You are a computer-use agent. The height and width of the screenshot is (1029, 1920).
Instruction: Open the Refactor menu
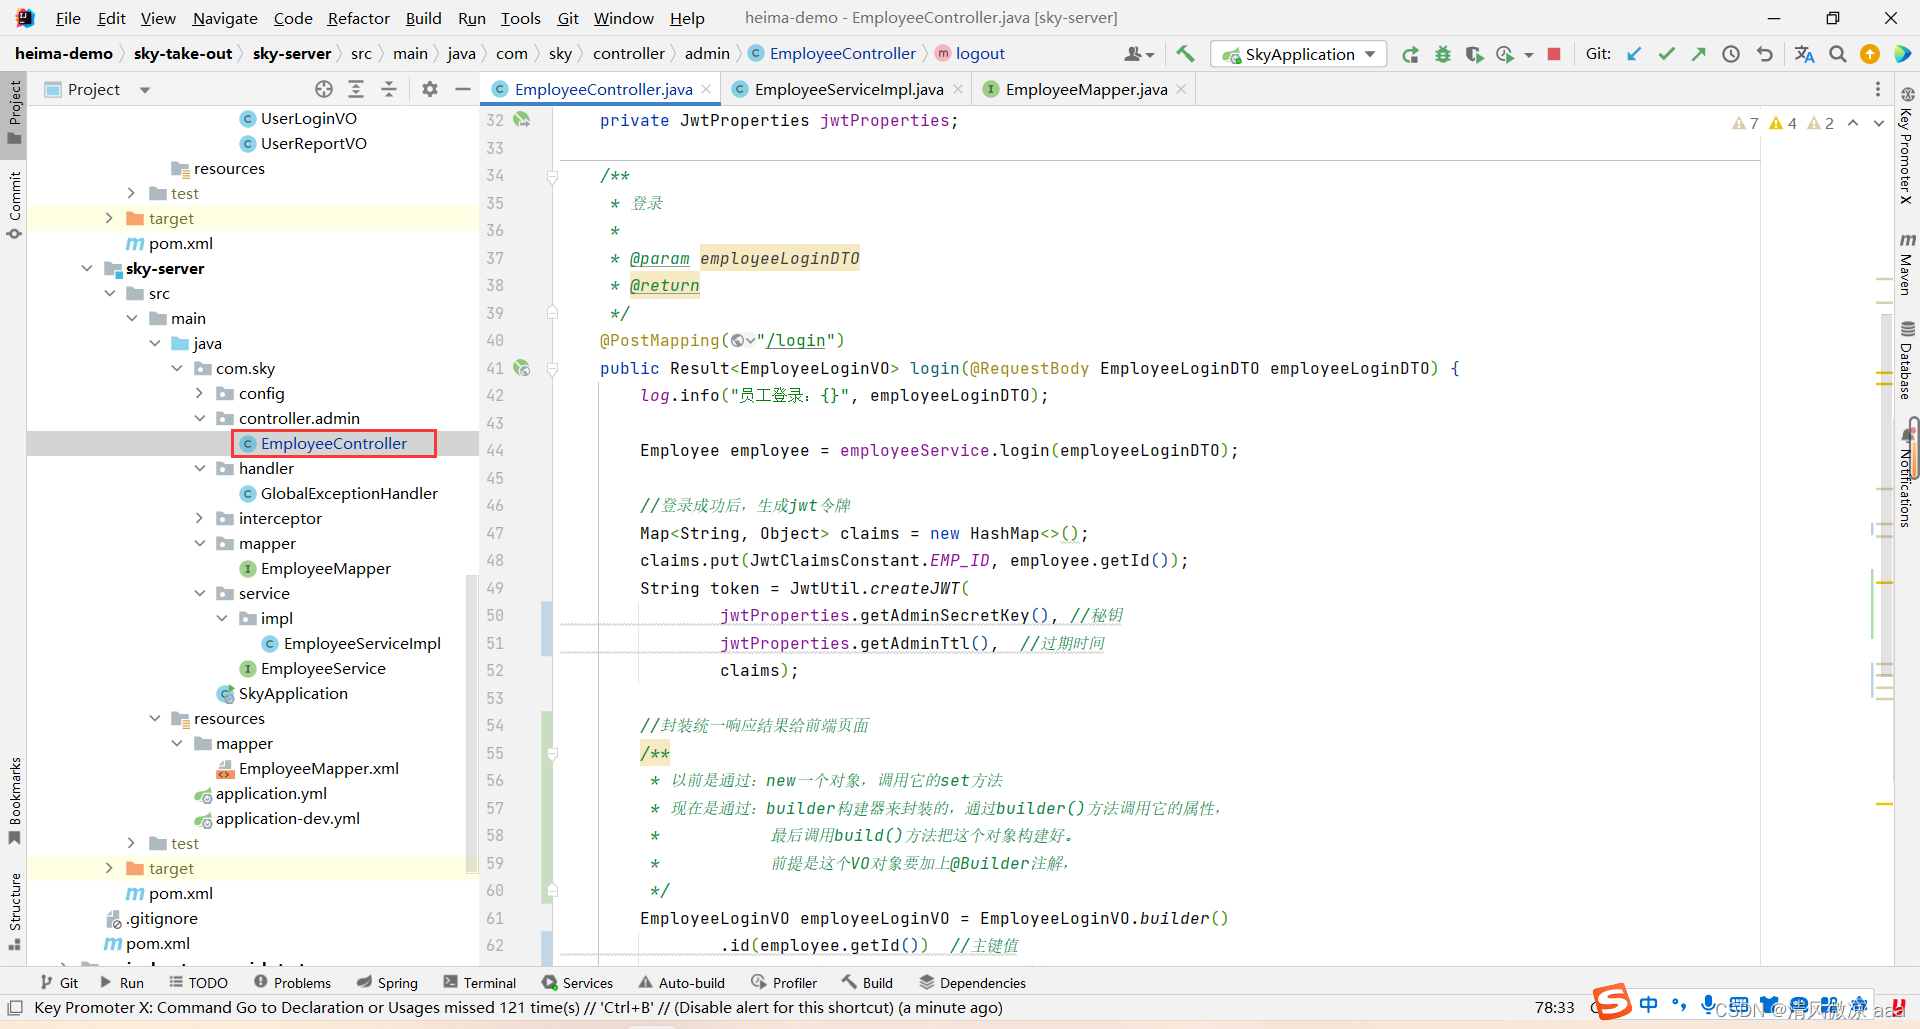point(358,18)
